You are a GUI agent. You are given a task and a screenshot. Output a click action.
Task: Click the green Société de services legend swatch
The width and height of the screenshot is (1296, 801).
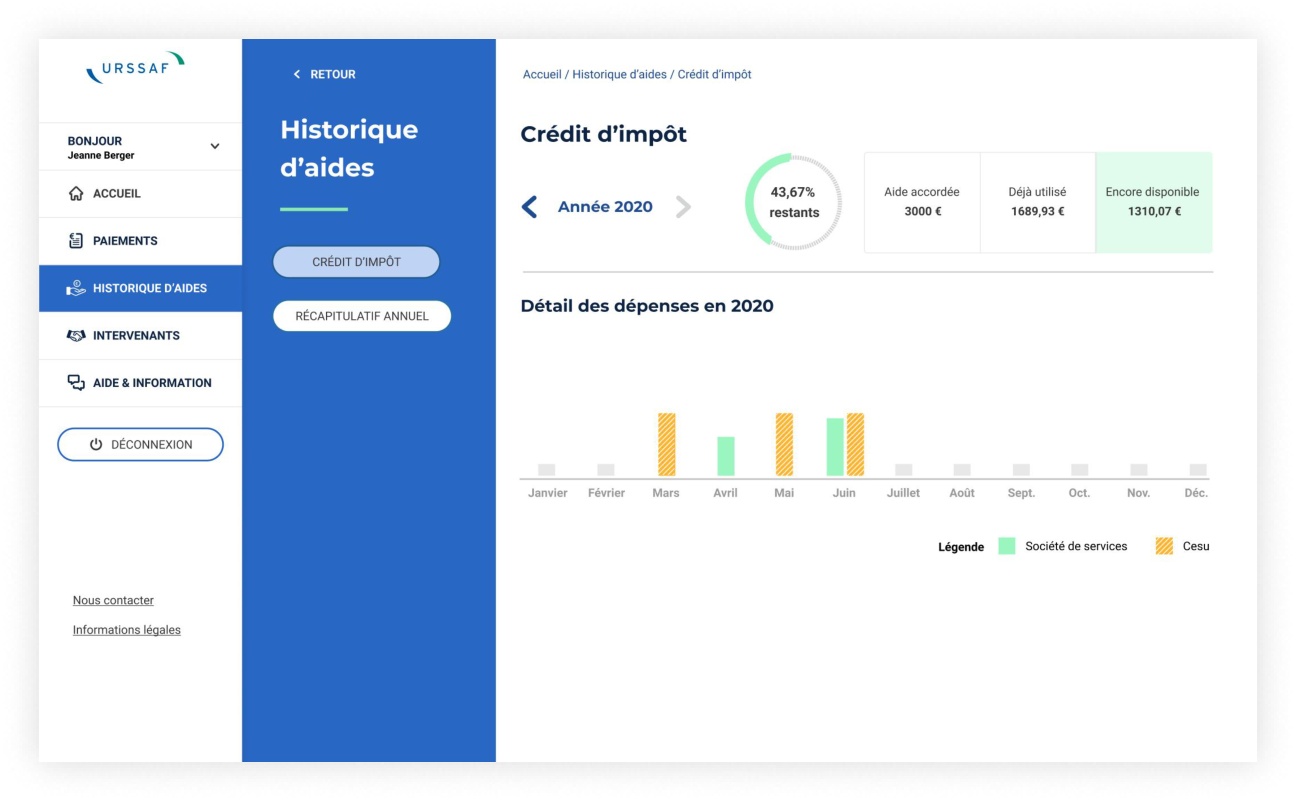[x=1007, y=546]
